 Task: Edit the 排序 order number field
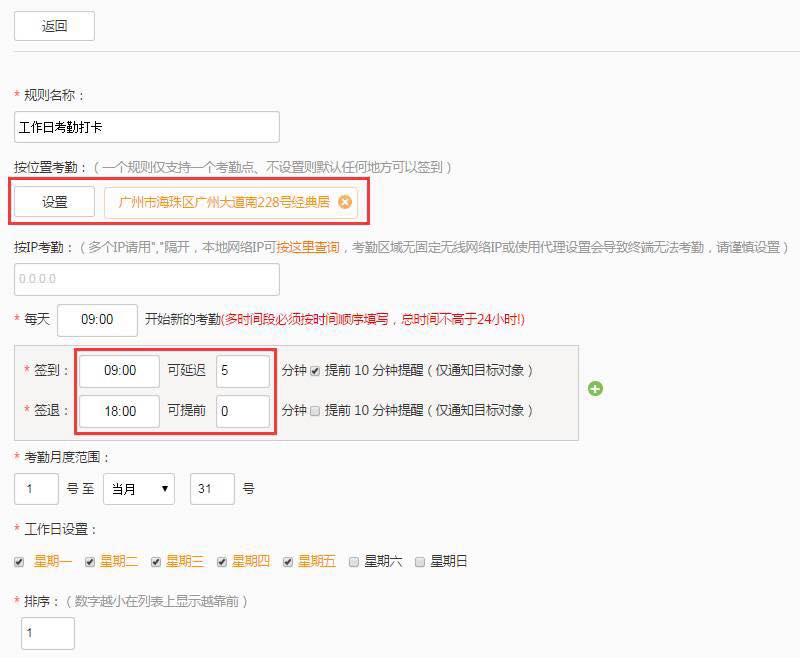[48, 634]
